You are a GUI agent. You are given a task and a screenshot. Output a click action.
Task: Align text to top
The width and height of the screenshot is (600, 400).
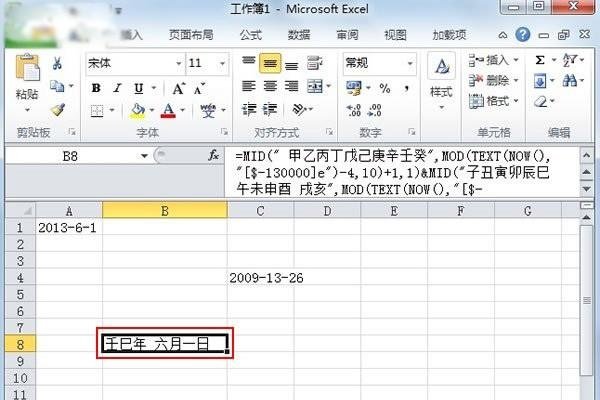(x=248, y=61)
